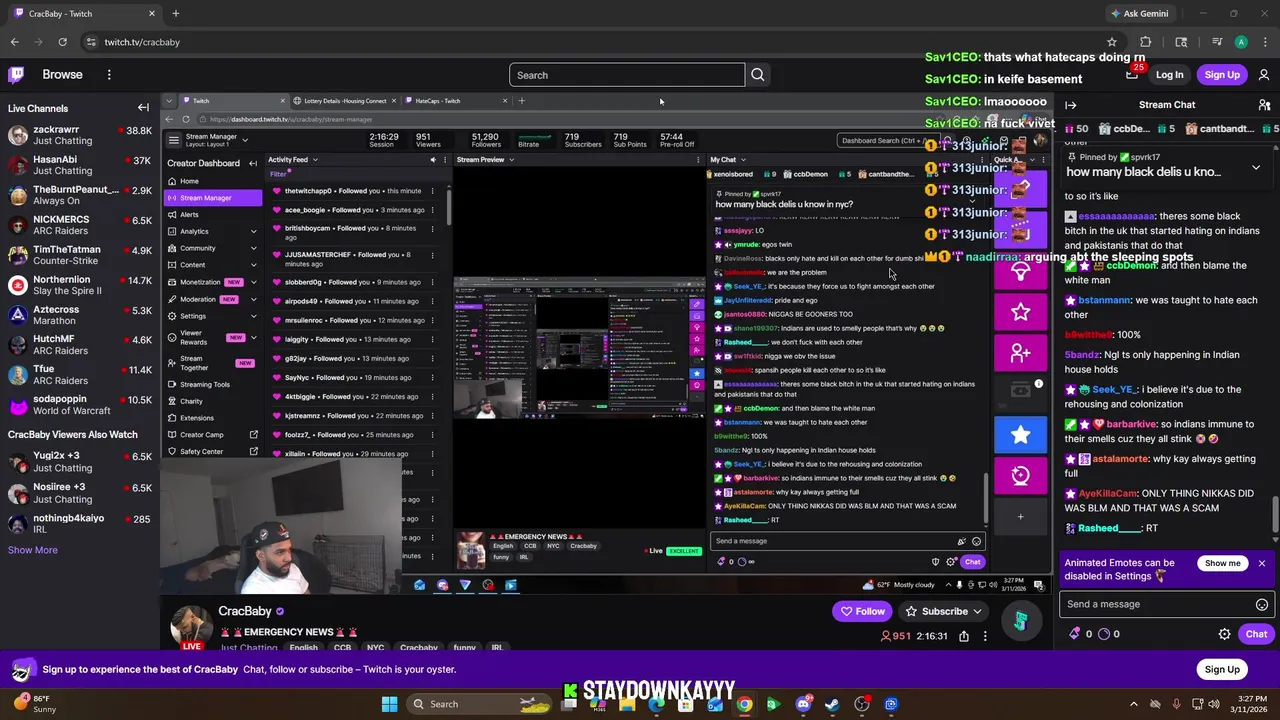Share the stream with the share icon
Image resolution: width=1280 pixels, height=720 pixels.
point(963,636)
